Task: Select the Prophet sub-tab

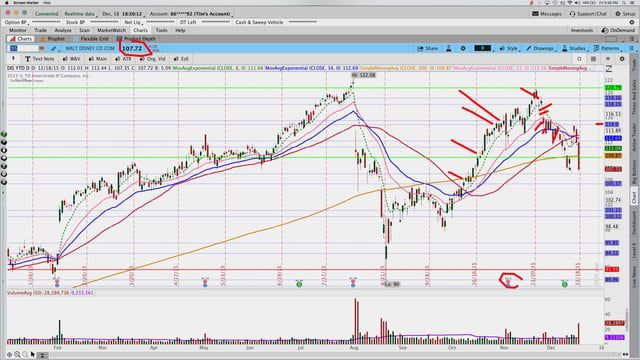Action: (53, 39)
